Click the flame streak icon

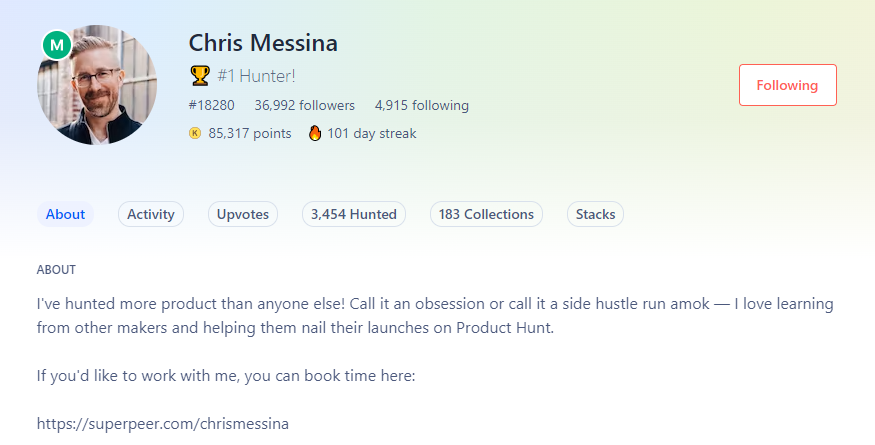[315, 133]
